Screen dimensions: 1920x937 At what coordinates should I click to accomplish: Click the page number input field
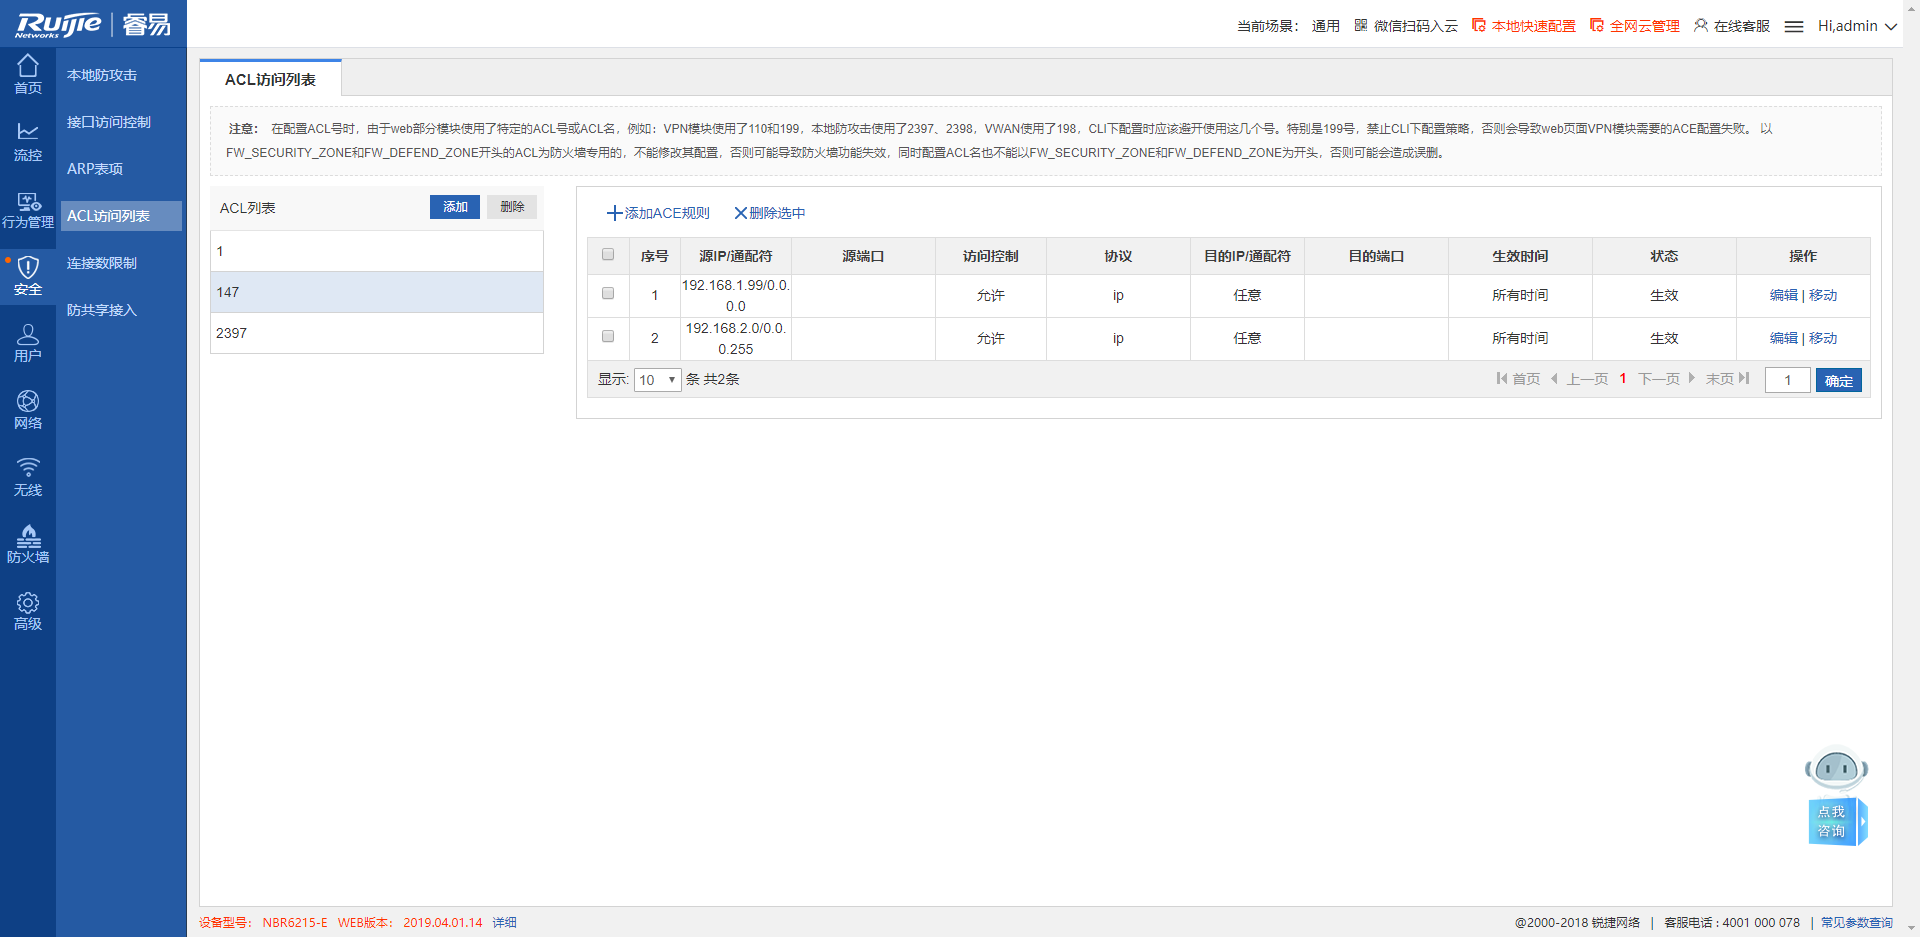point(1787,380)
